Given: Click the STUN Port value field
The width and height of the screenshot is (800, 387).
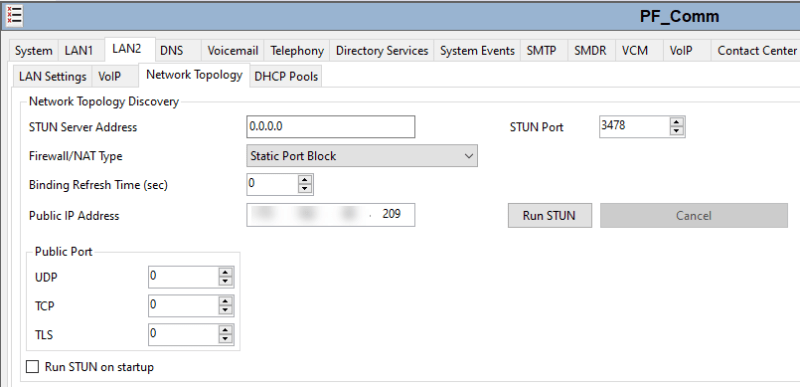Looking at the screenshot, I should coord(634,126).
